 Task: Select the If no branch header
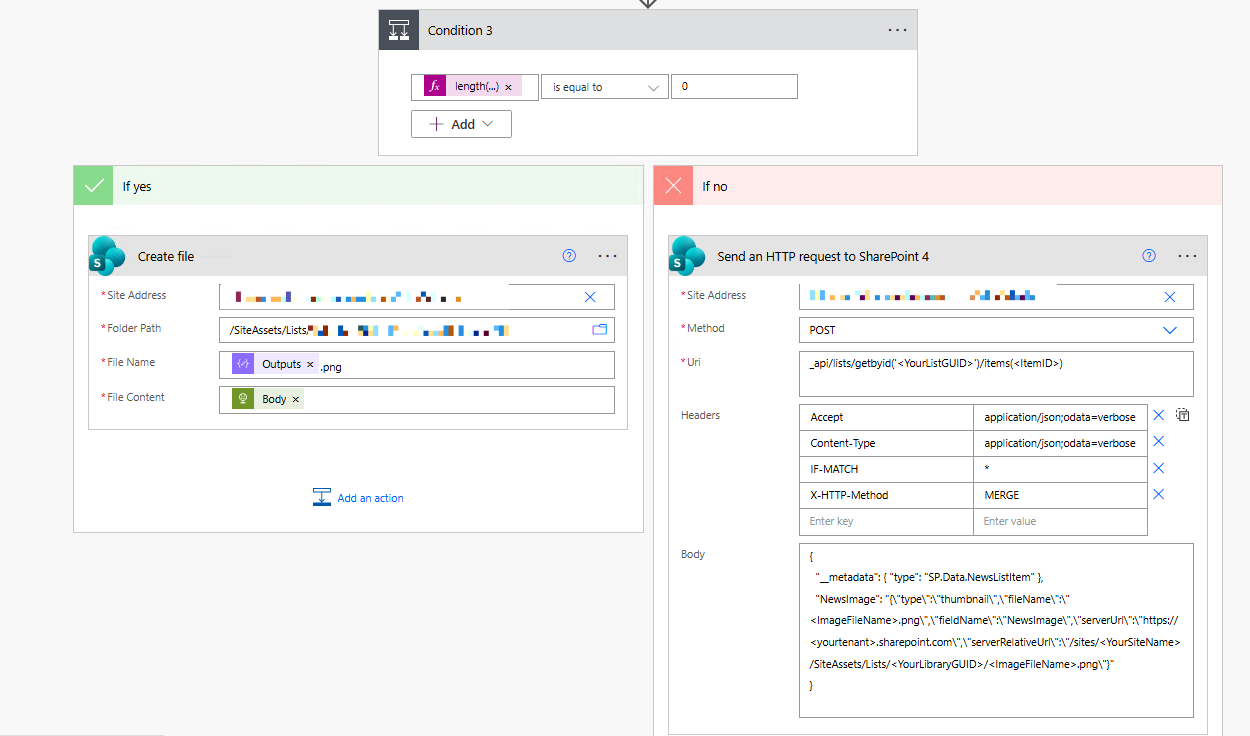pos(938,186)
